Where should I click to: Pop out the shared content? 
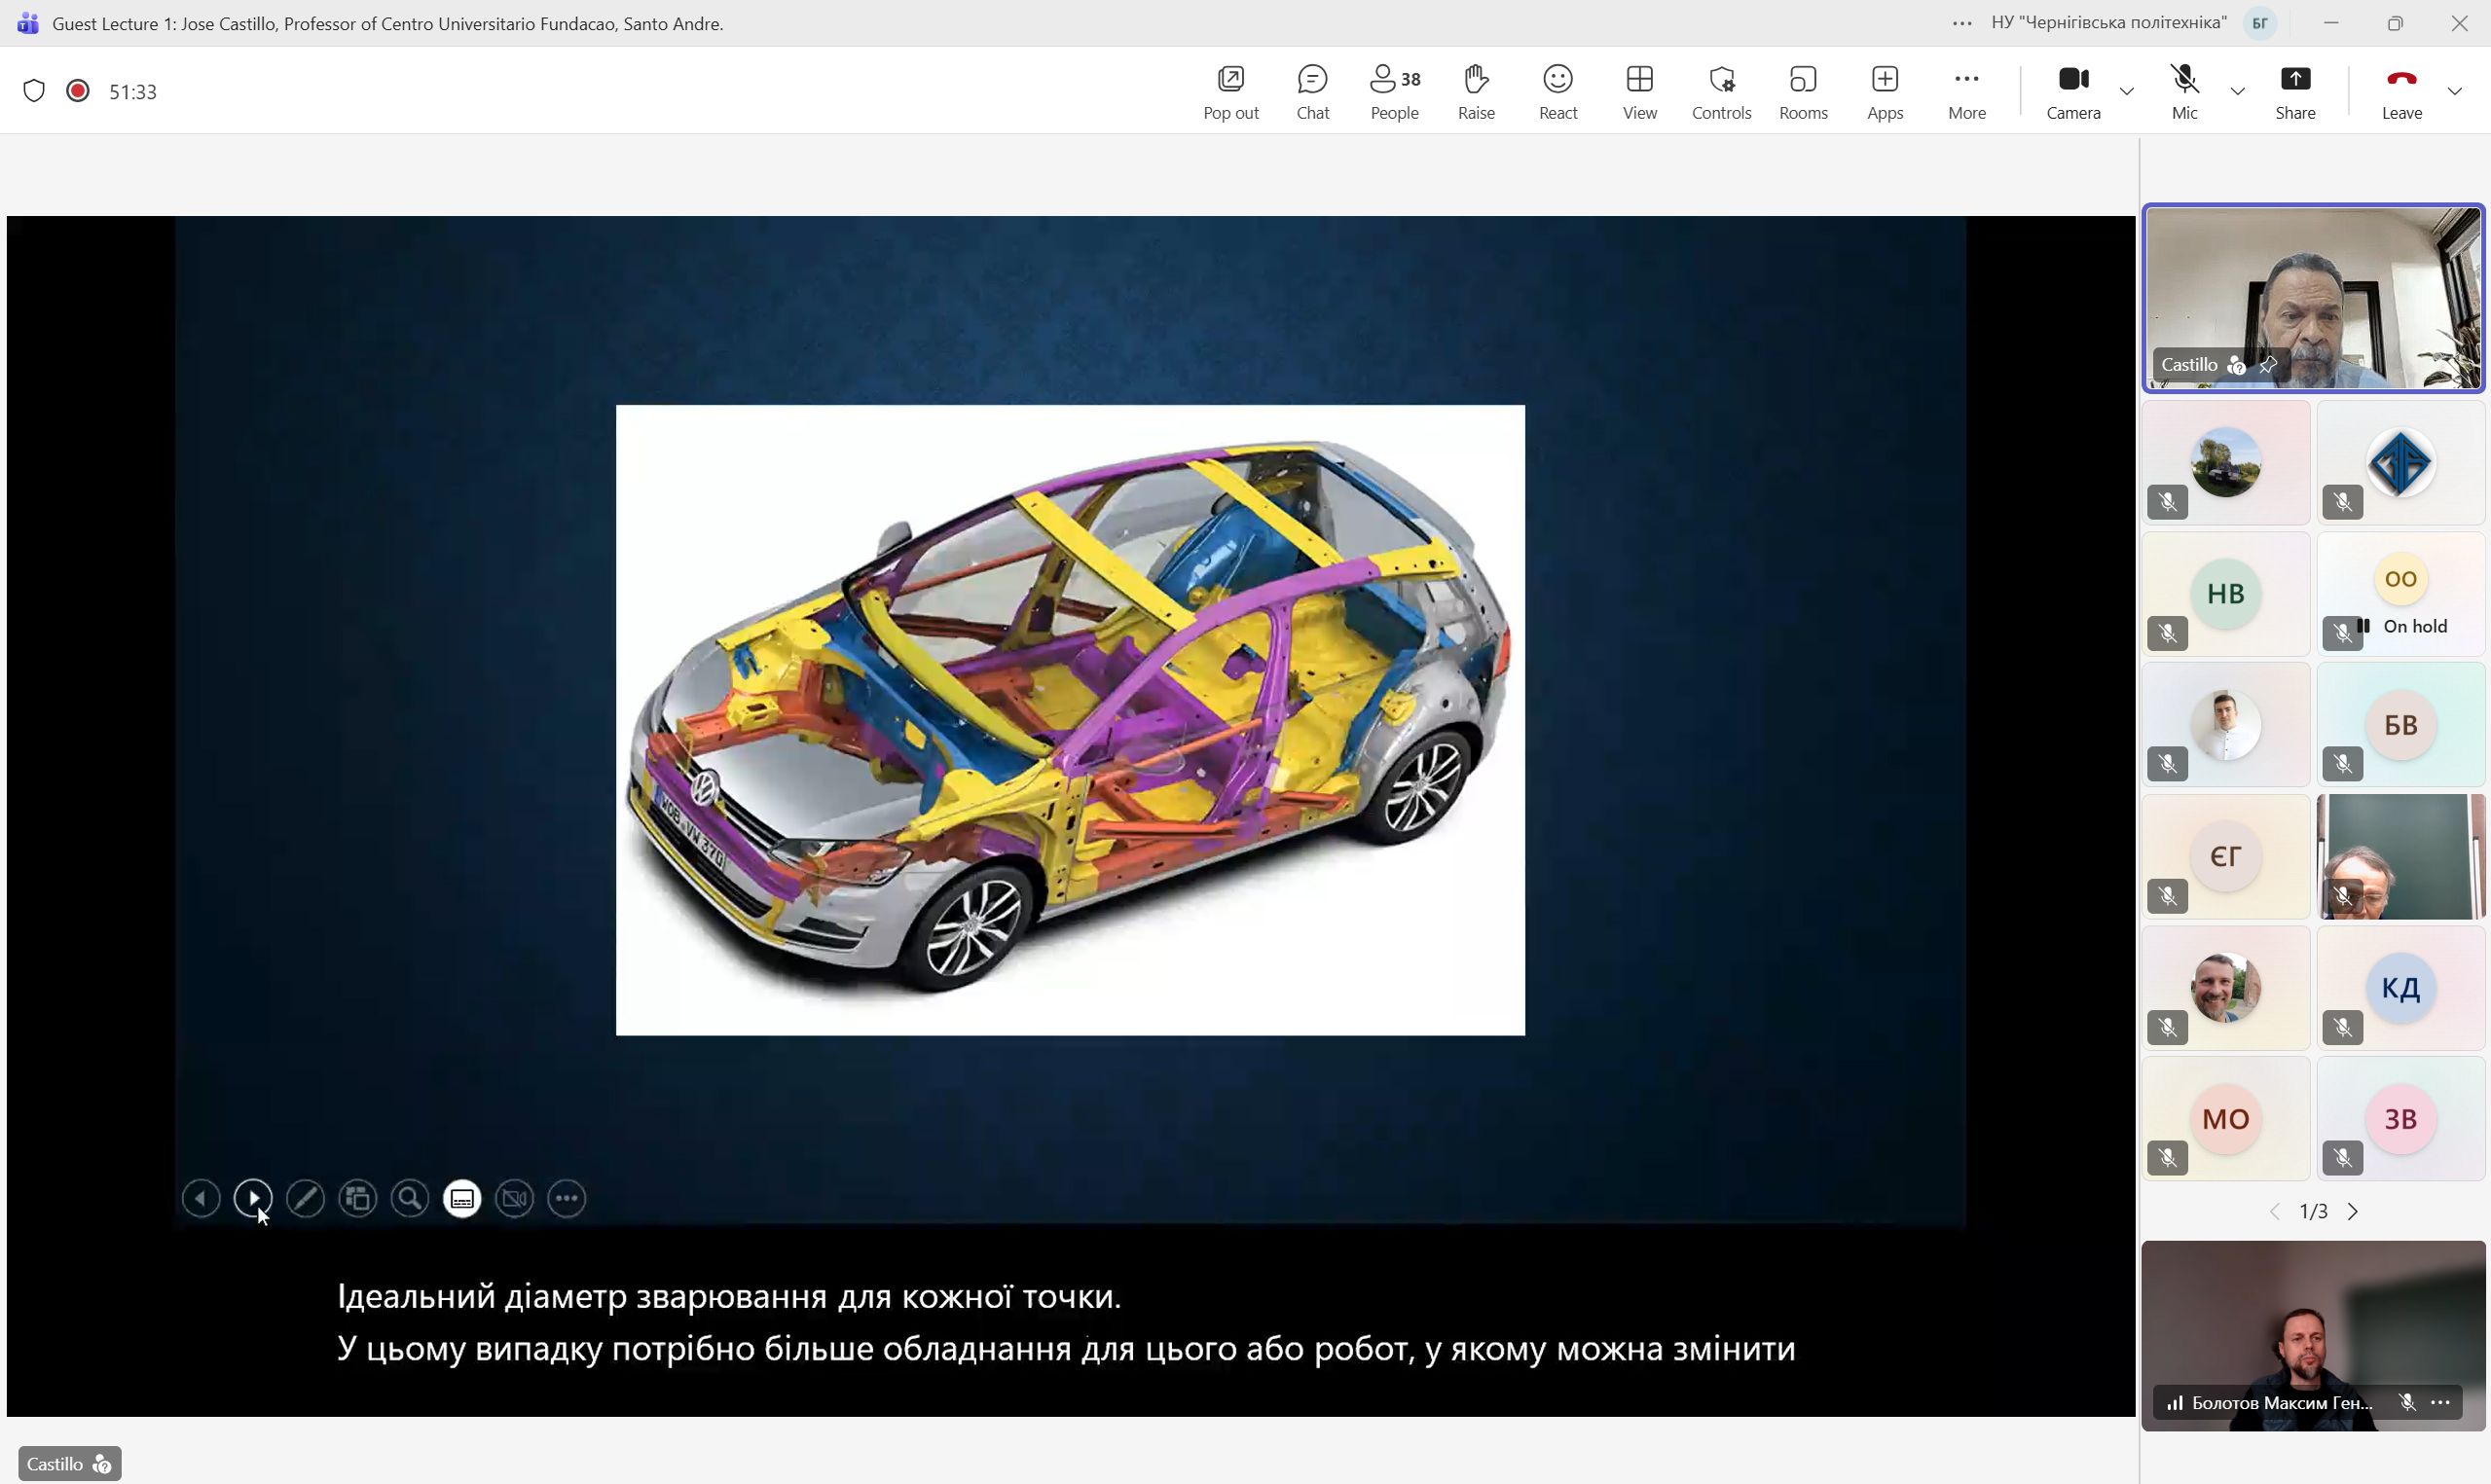click(1230, 91)
